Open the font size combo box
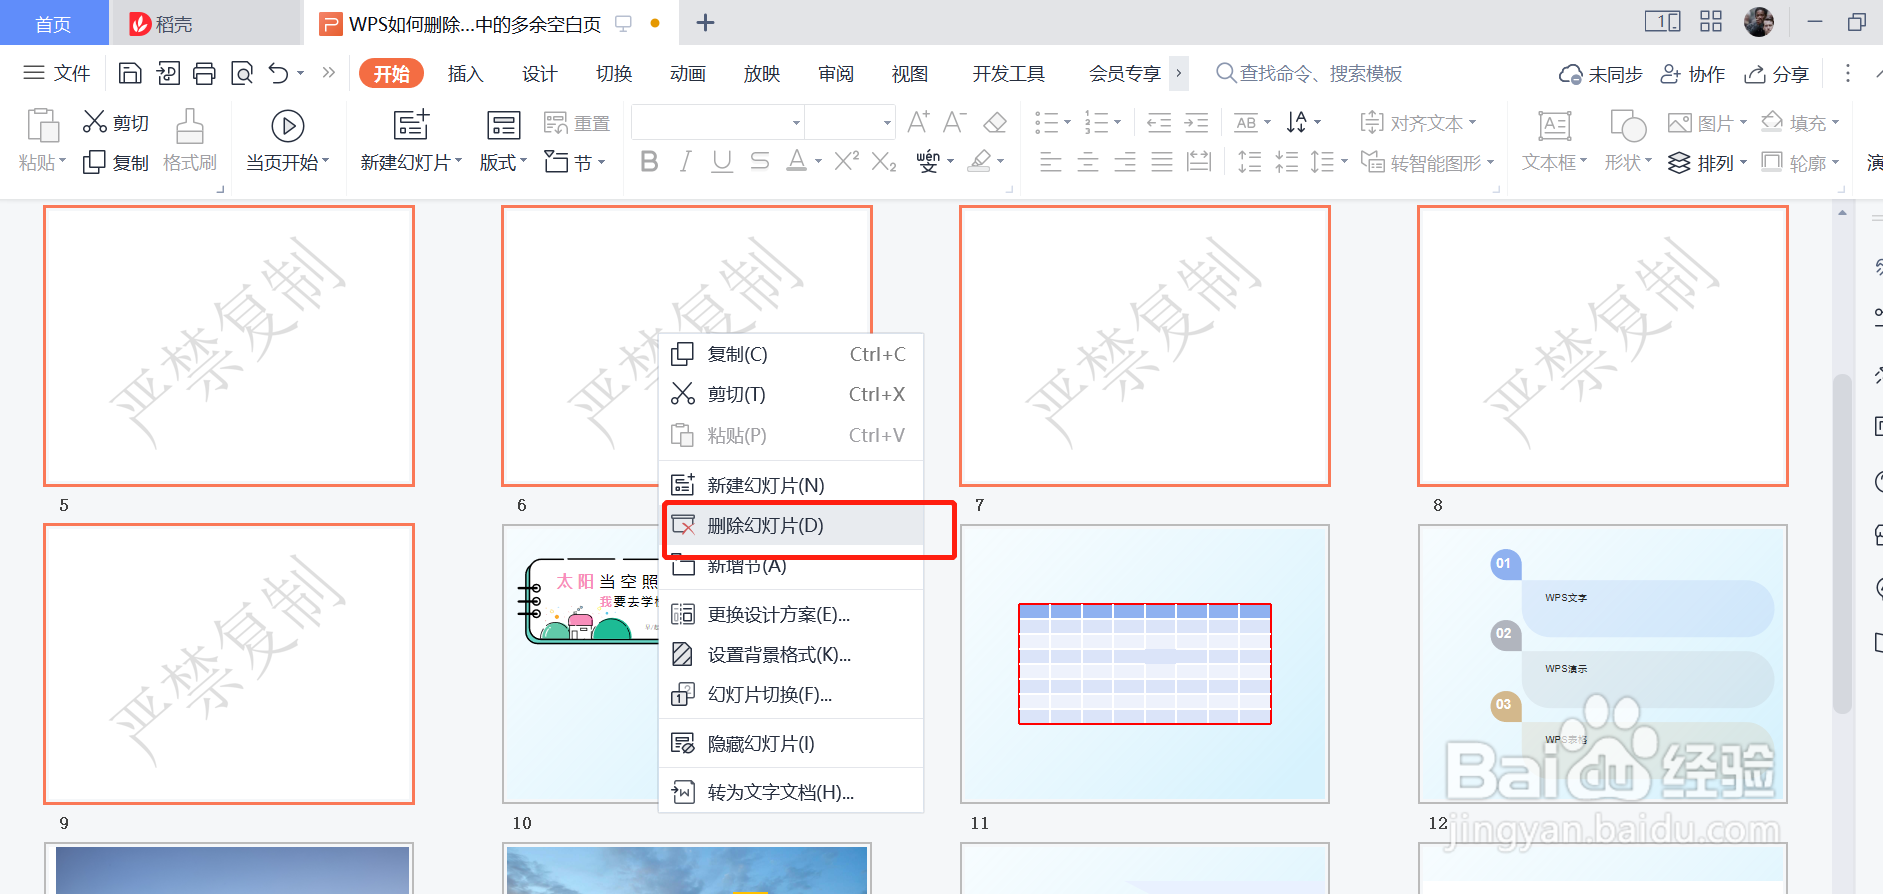The height and width of the screenshot is (894, 1883). pos(850,122)
